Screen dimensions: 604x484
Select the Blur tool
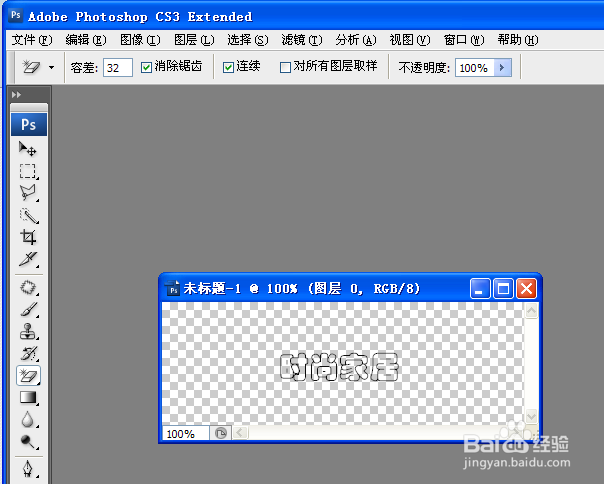[28, 420]
